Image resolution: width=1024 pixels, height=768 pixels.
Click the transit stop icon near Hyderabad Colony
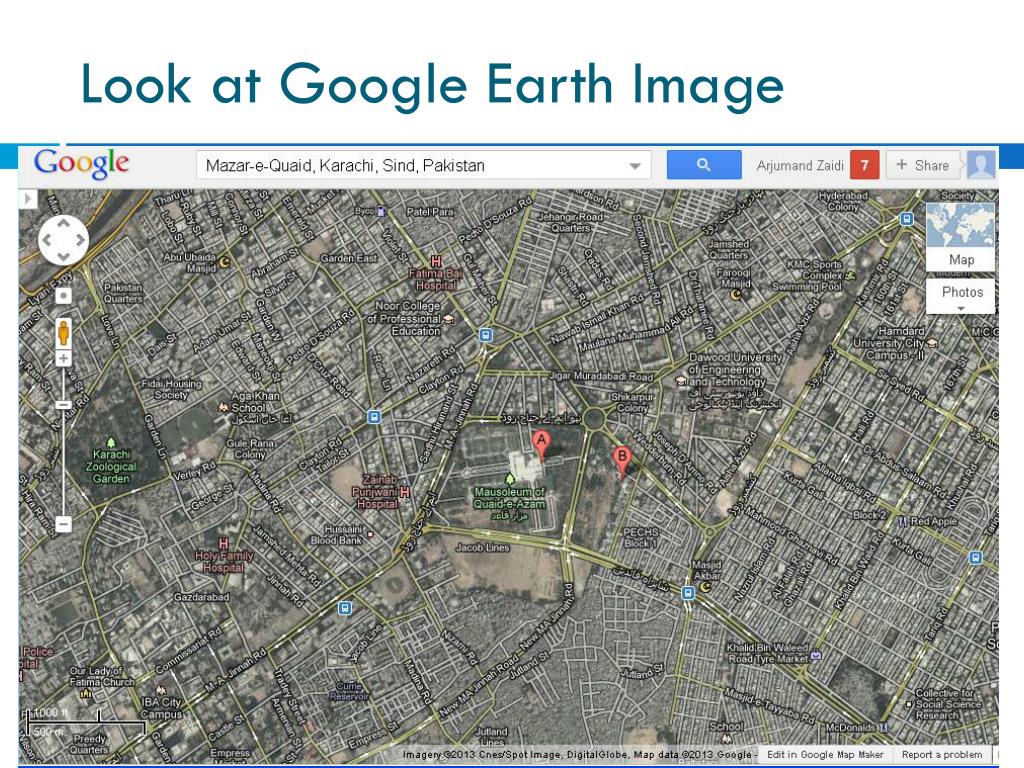906,219
